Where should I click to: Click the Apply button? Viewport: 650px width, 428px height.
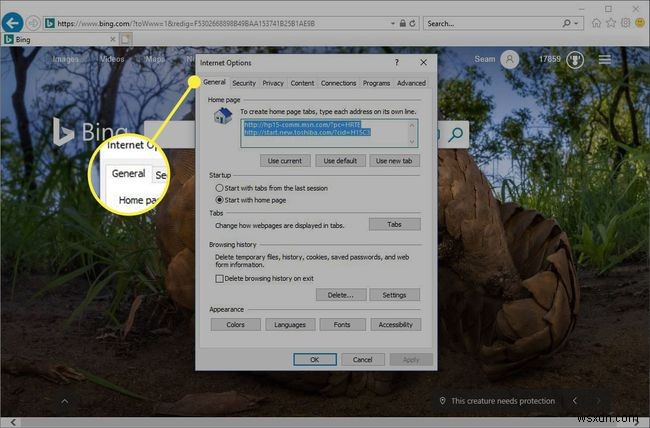pyautogui.click(x=411, y=360)
